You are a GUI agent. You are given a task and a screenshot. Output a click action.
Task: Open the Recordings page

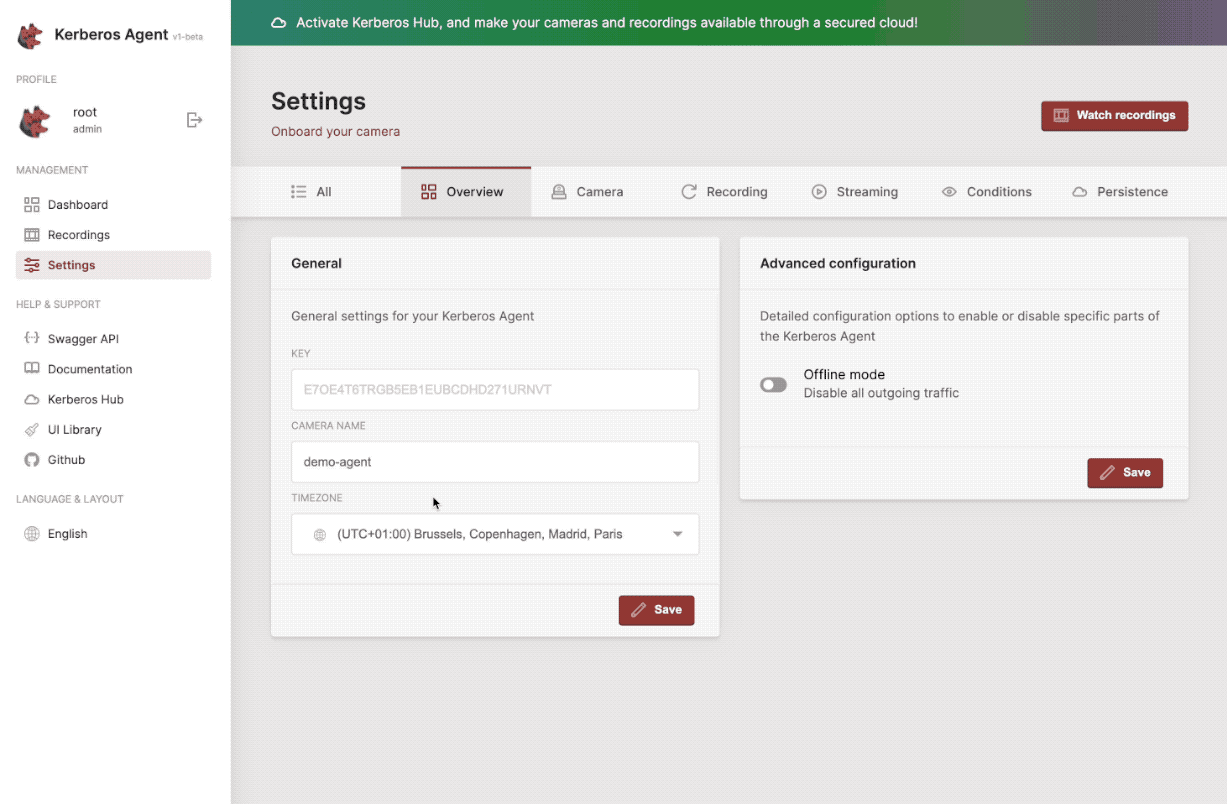pos(79,234)
